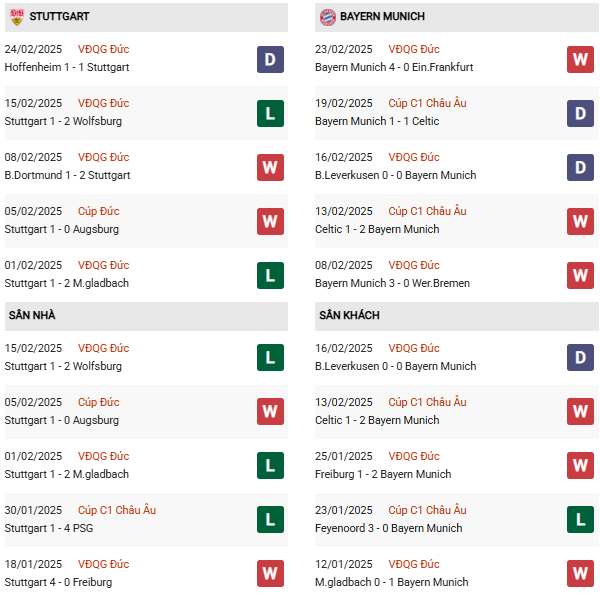Click the W badge for Stuttgart 4 - 0 Freiburg

[270, 574]
